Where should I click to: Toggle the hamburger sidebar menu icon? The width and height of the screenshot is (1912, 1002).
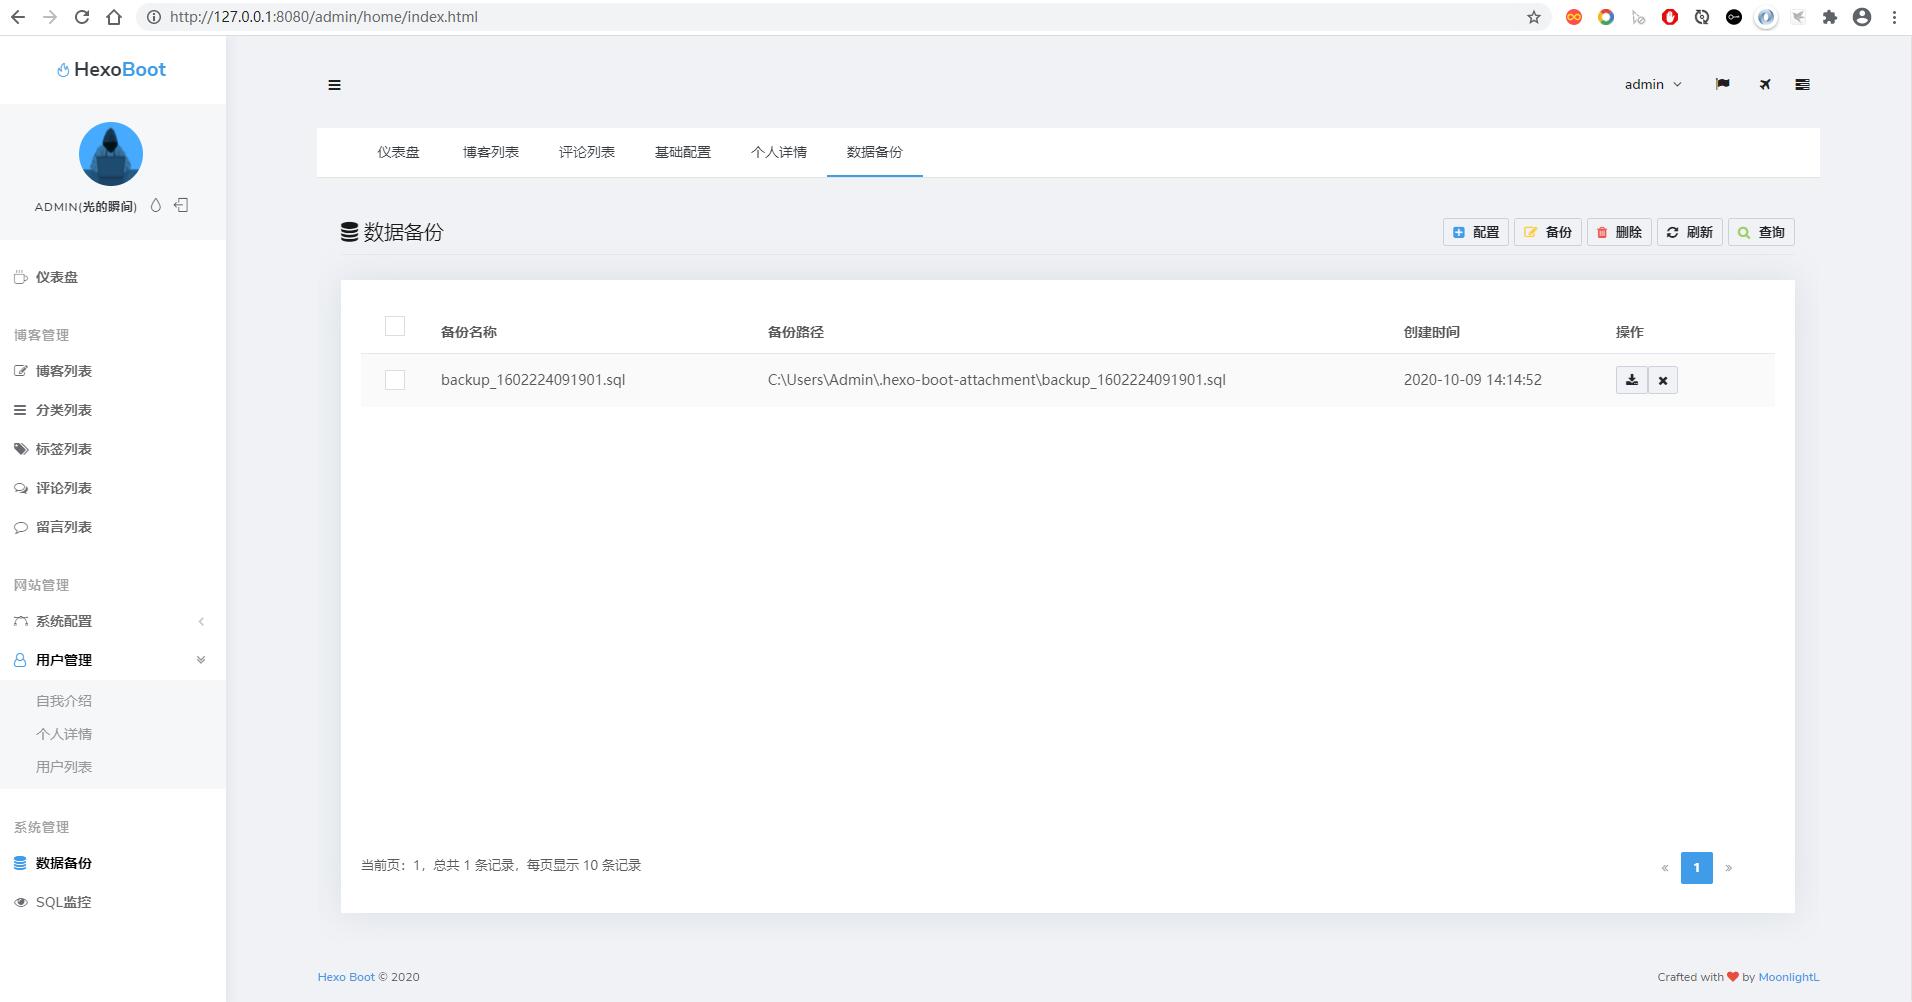coord(334,85)
